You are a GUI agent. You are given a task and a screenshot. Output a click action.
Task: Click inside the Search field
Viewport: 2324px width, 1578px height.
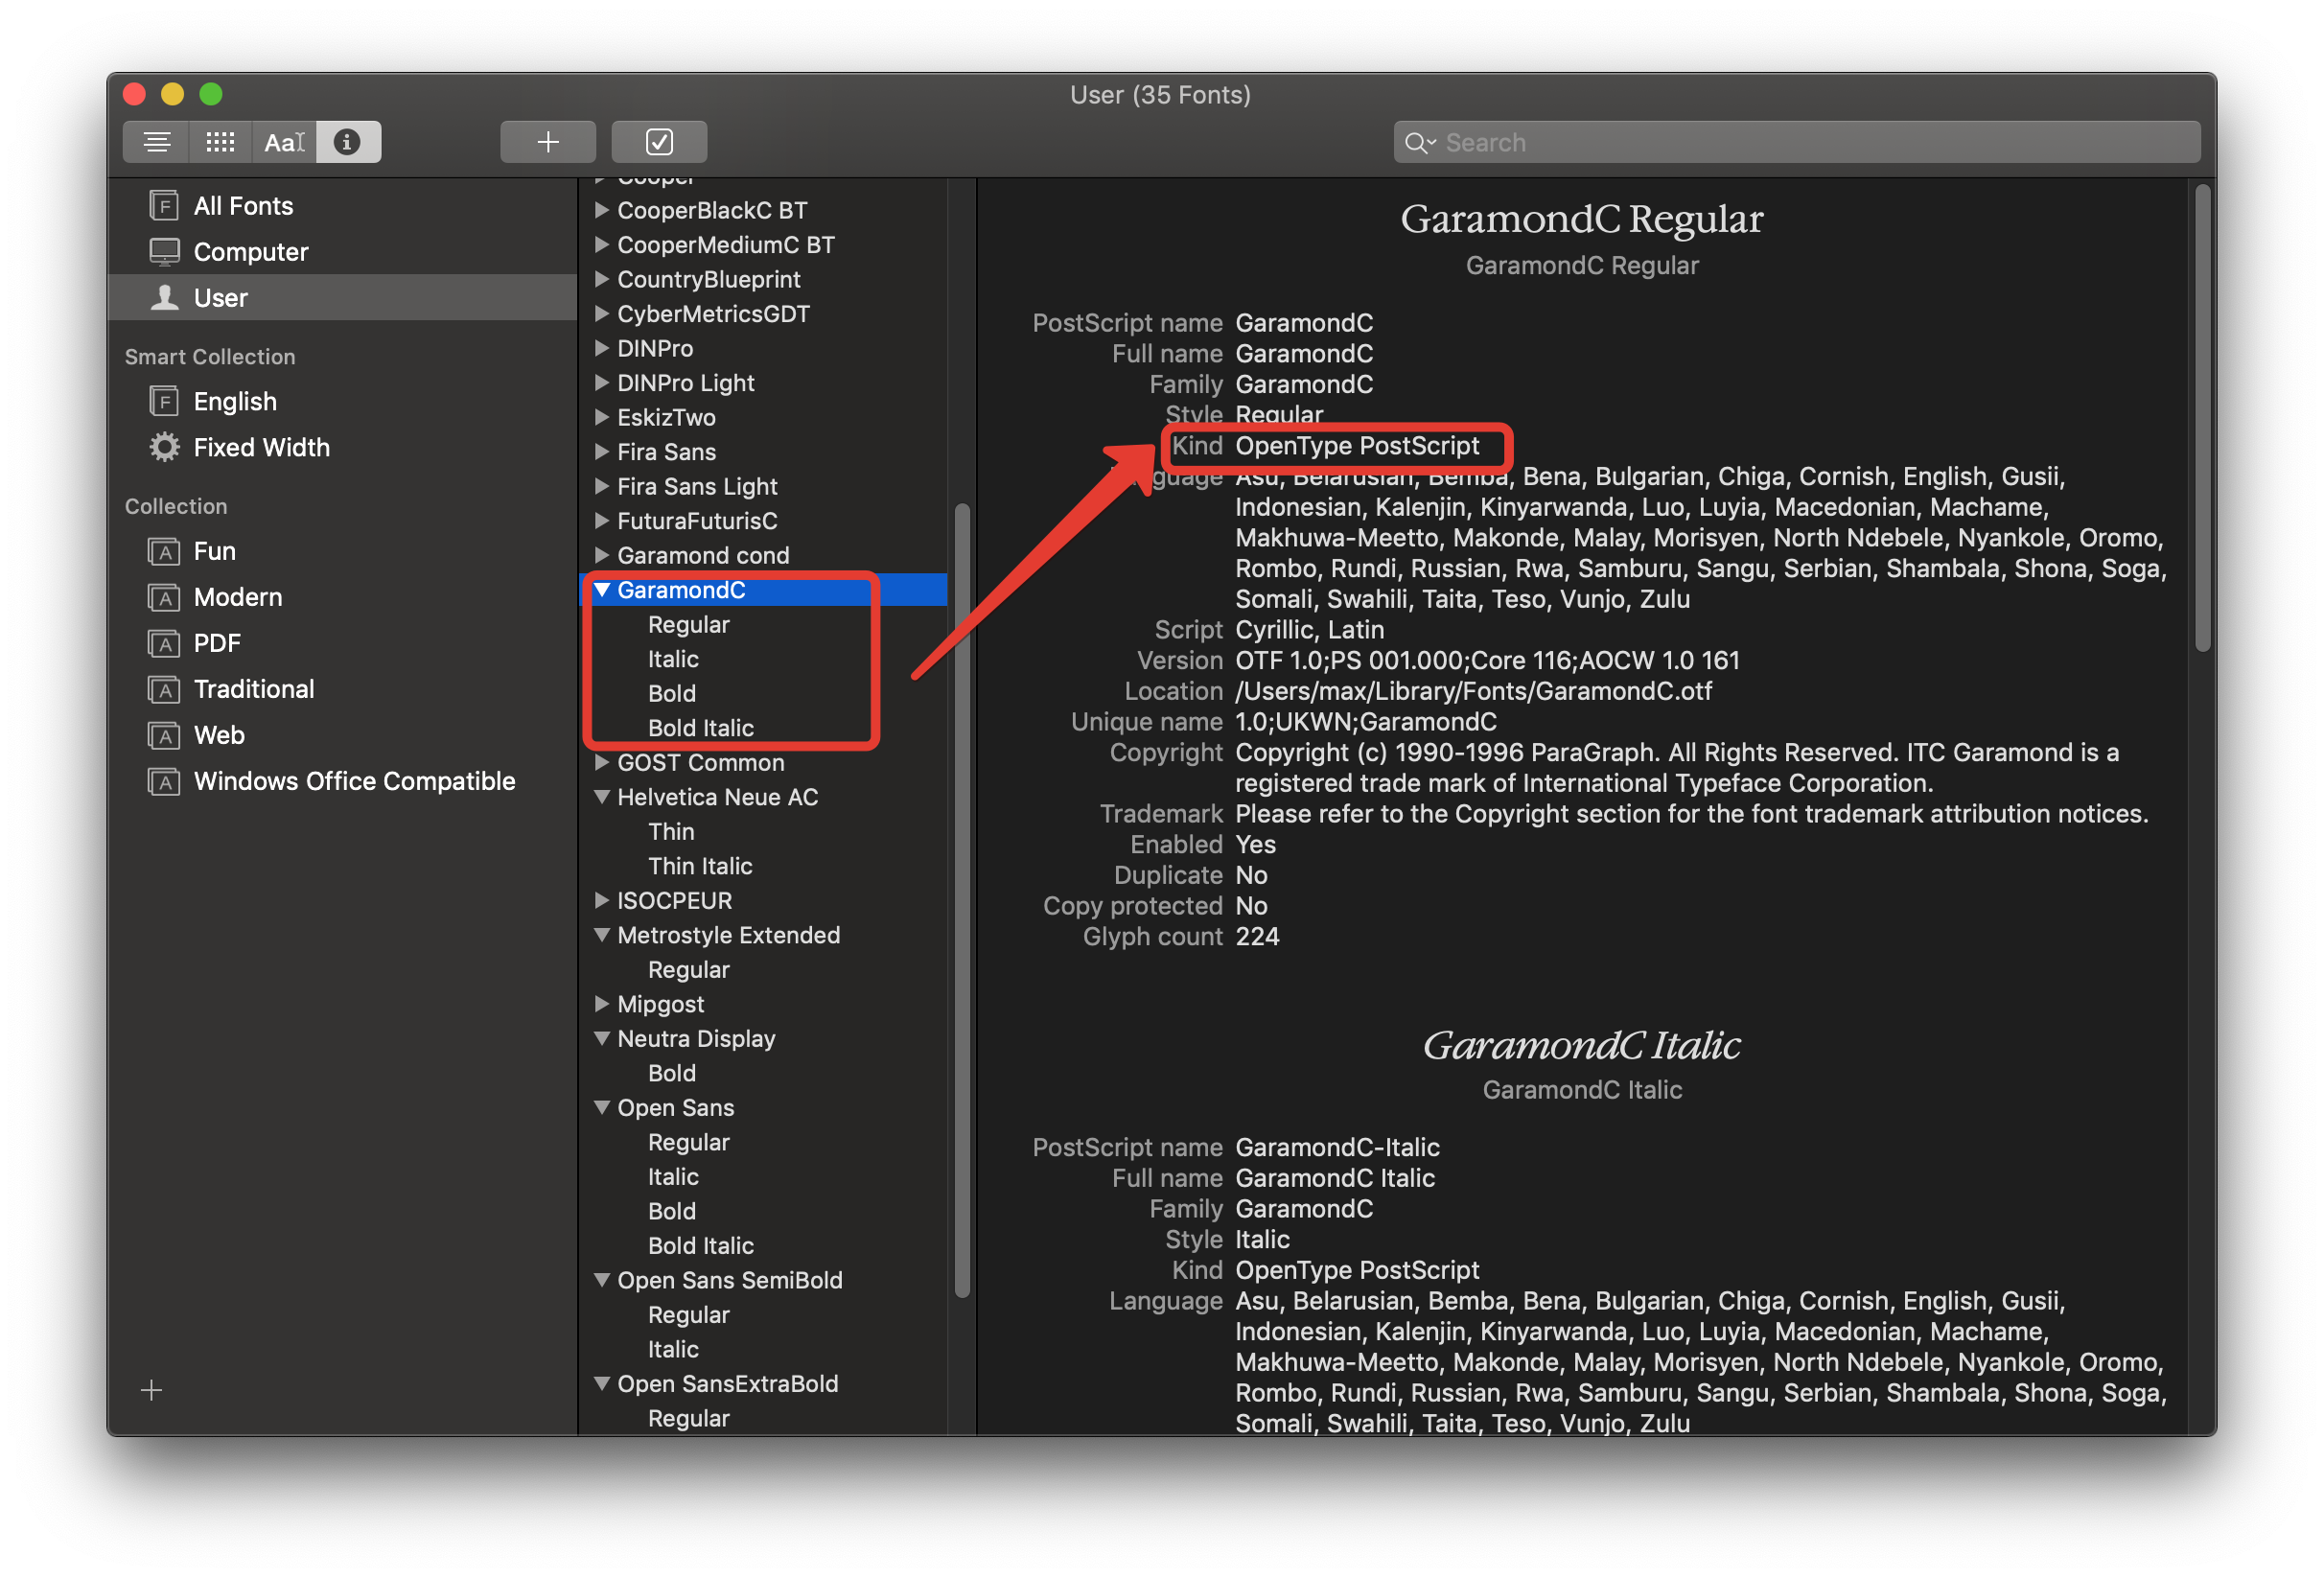tap(1700, 142)
